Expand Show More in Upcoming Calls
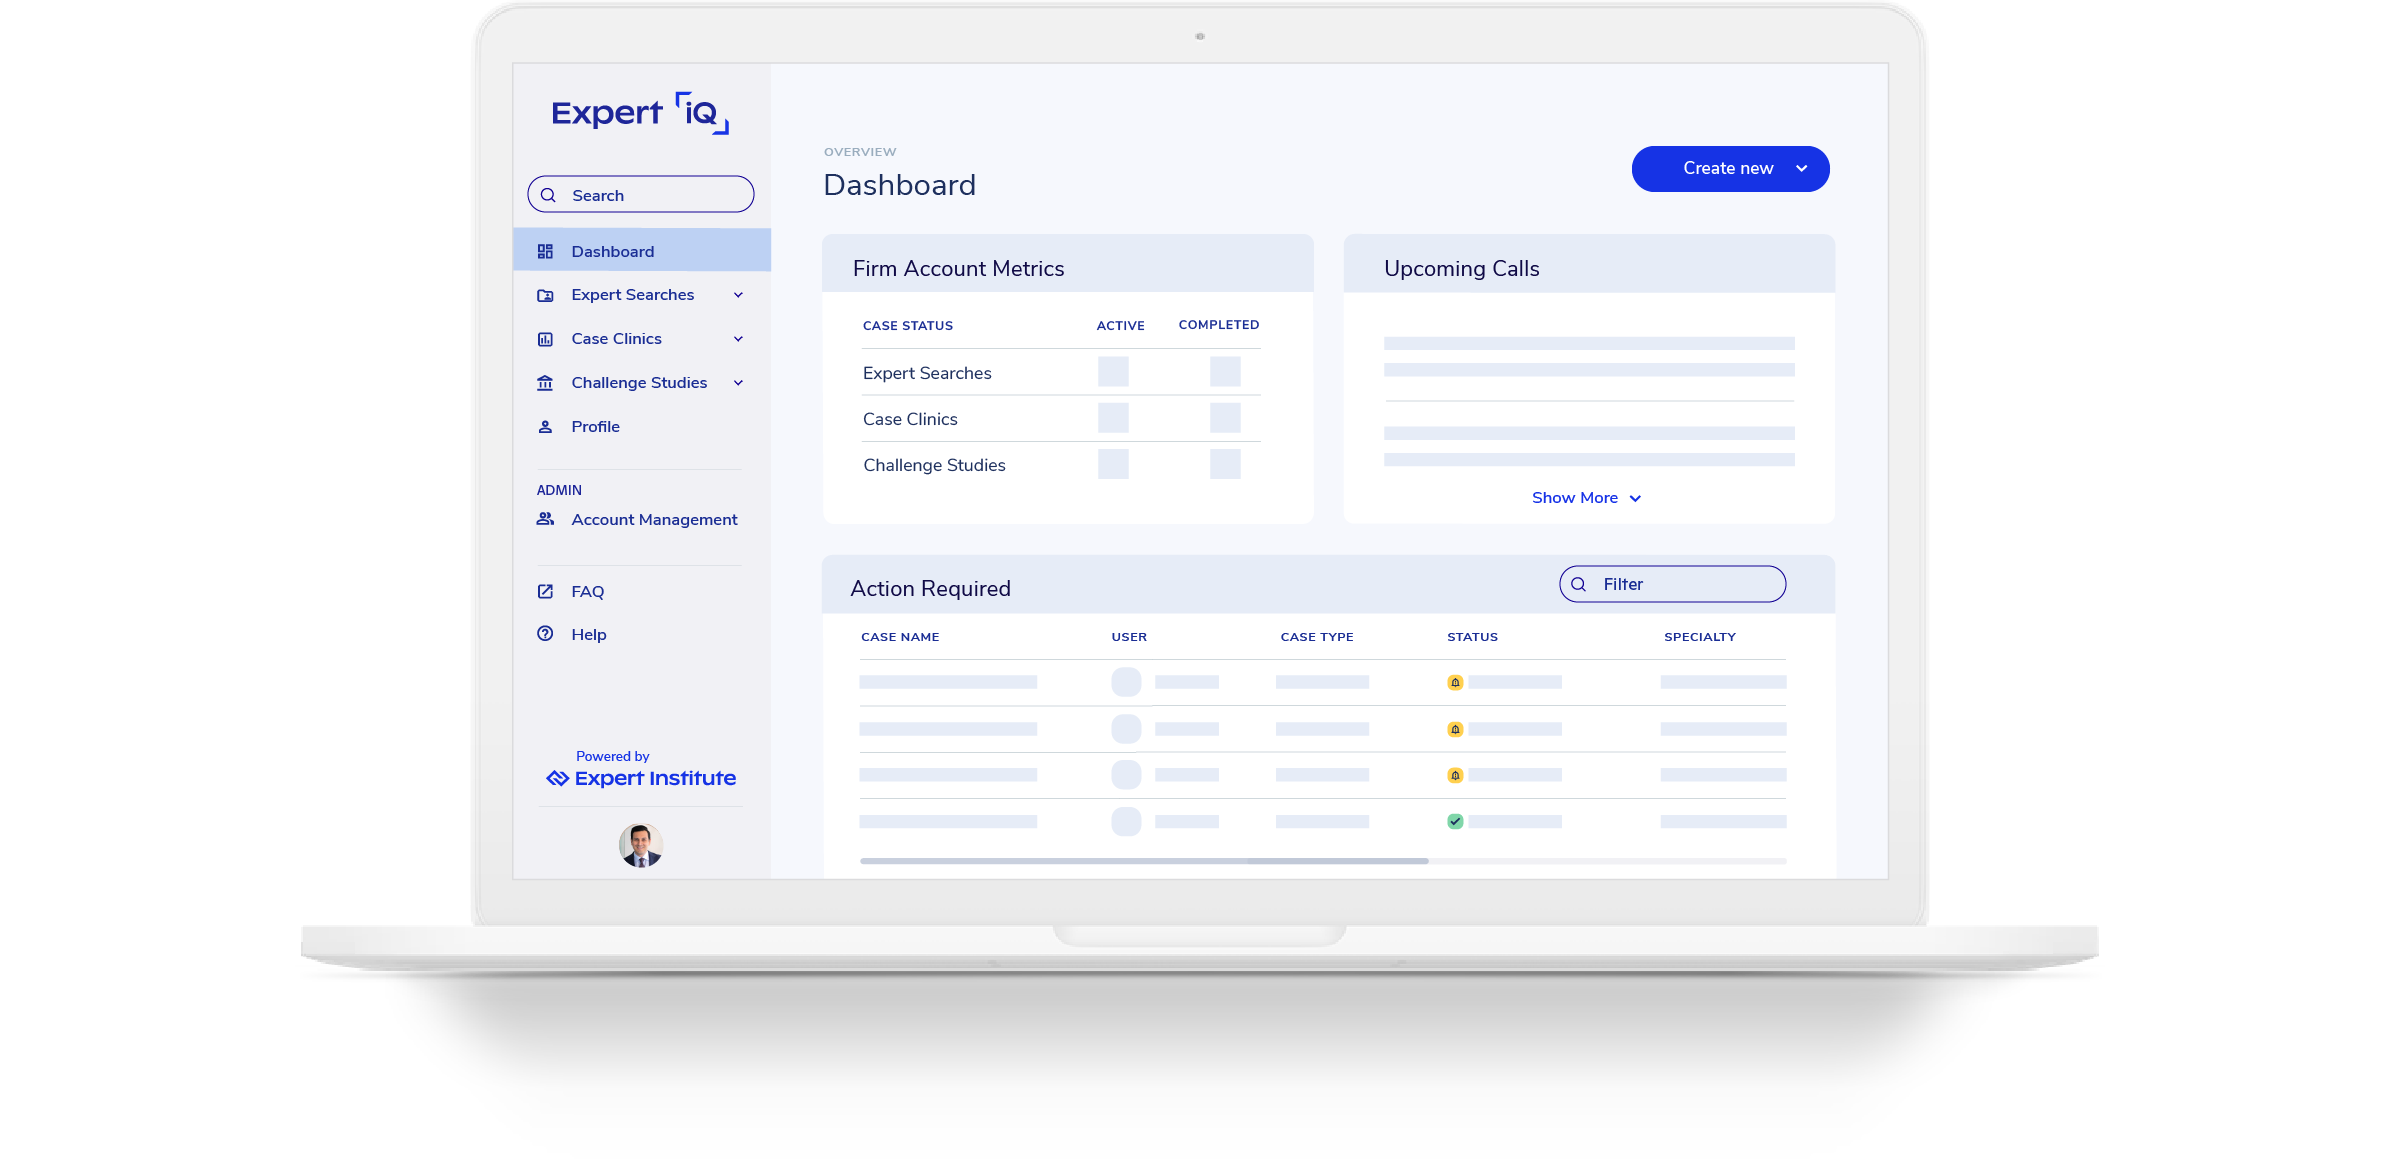 [1586, 497]
